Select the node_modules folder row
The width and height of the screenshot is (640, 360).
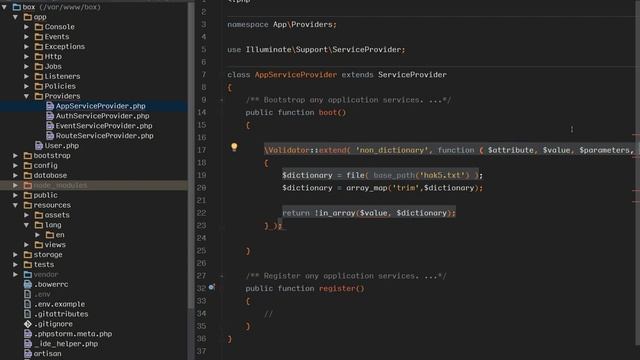click(x=93, y=185)
